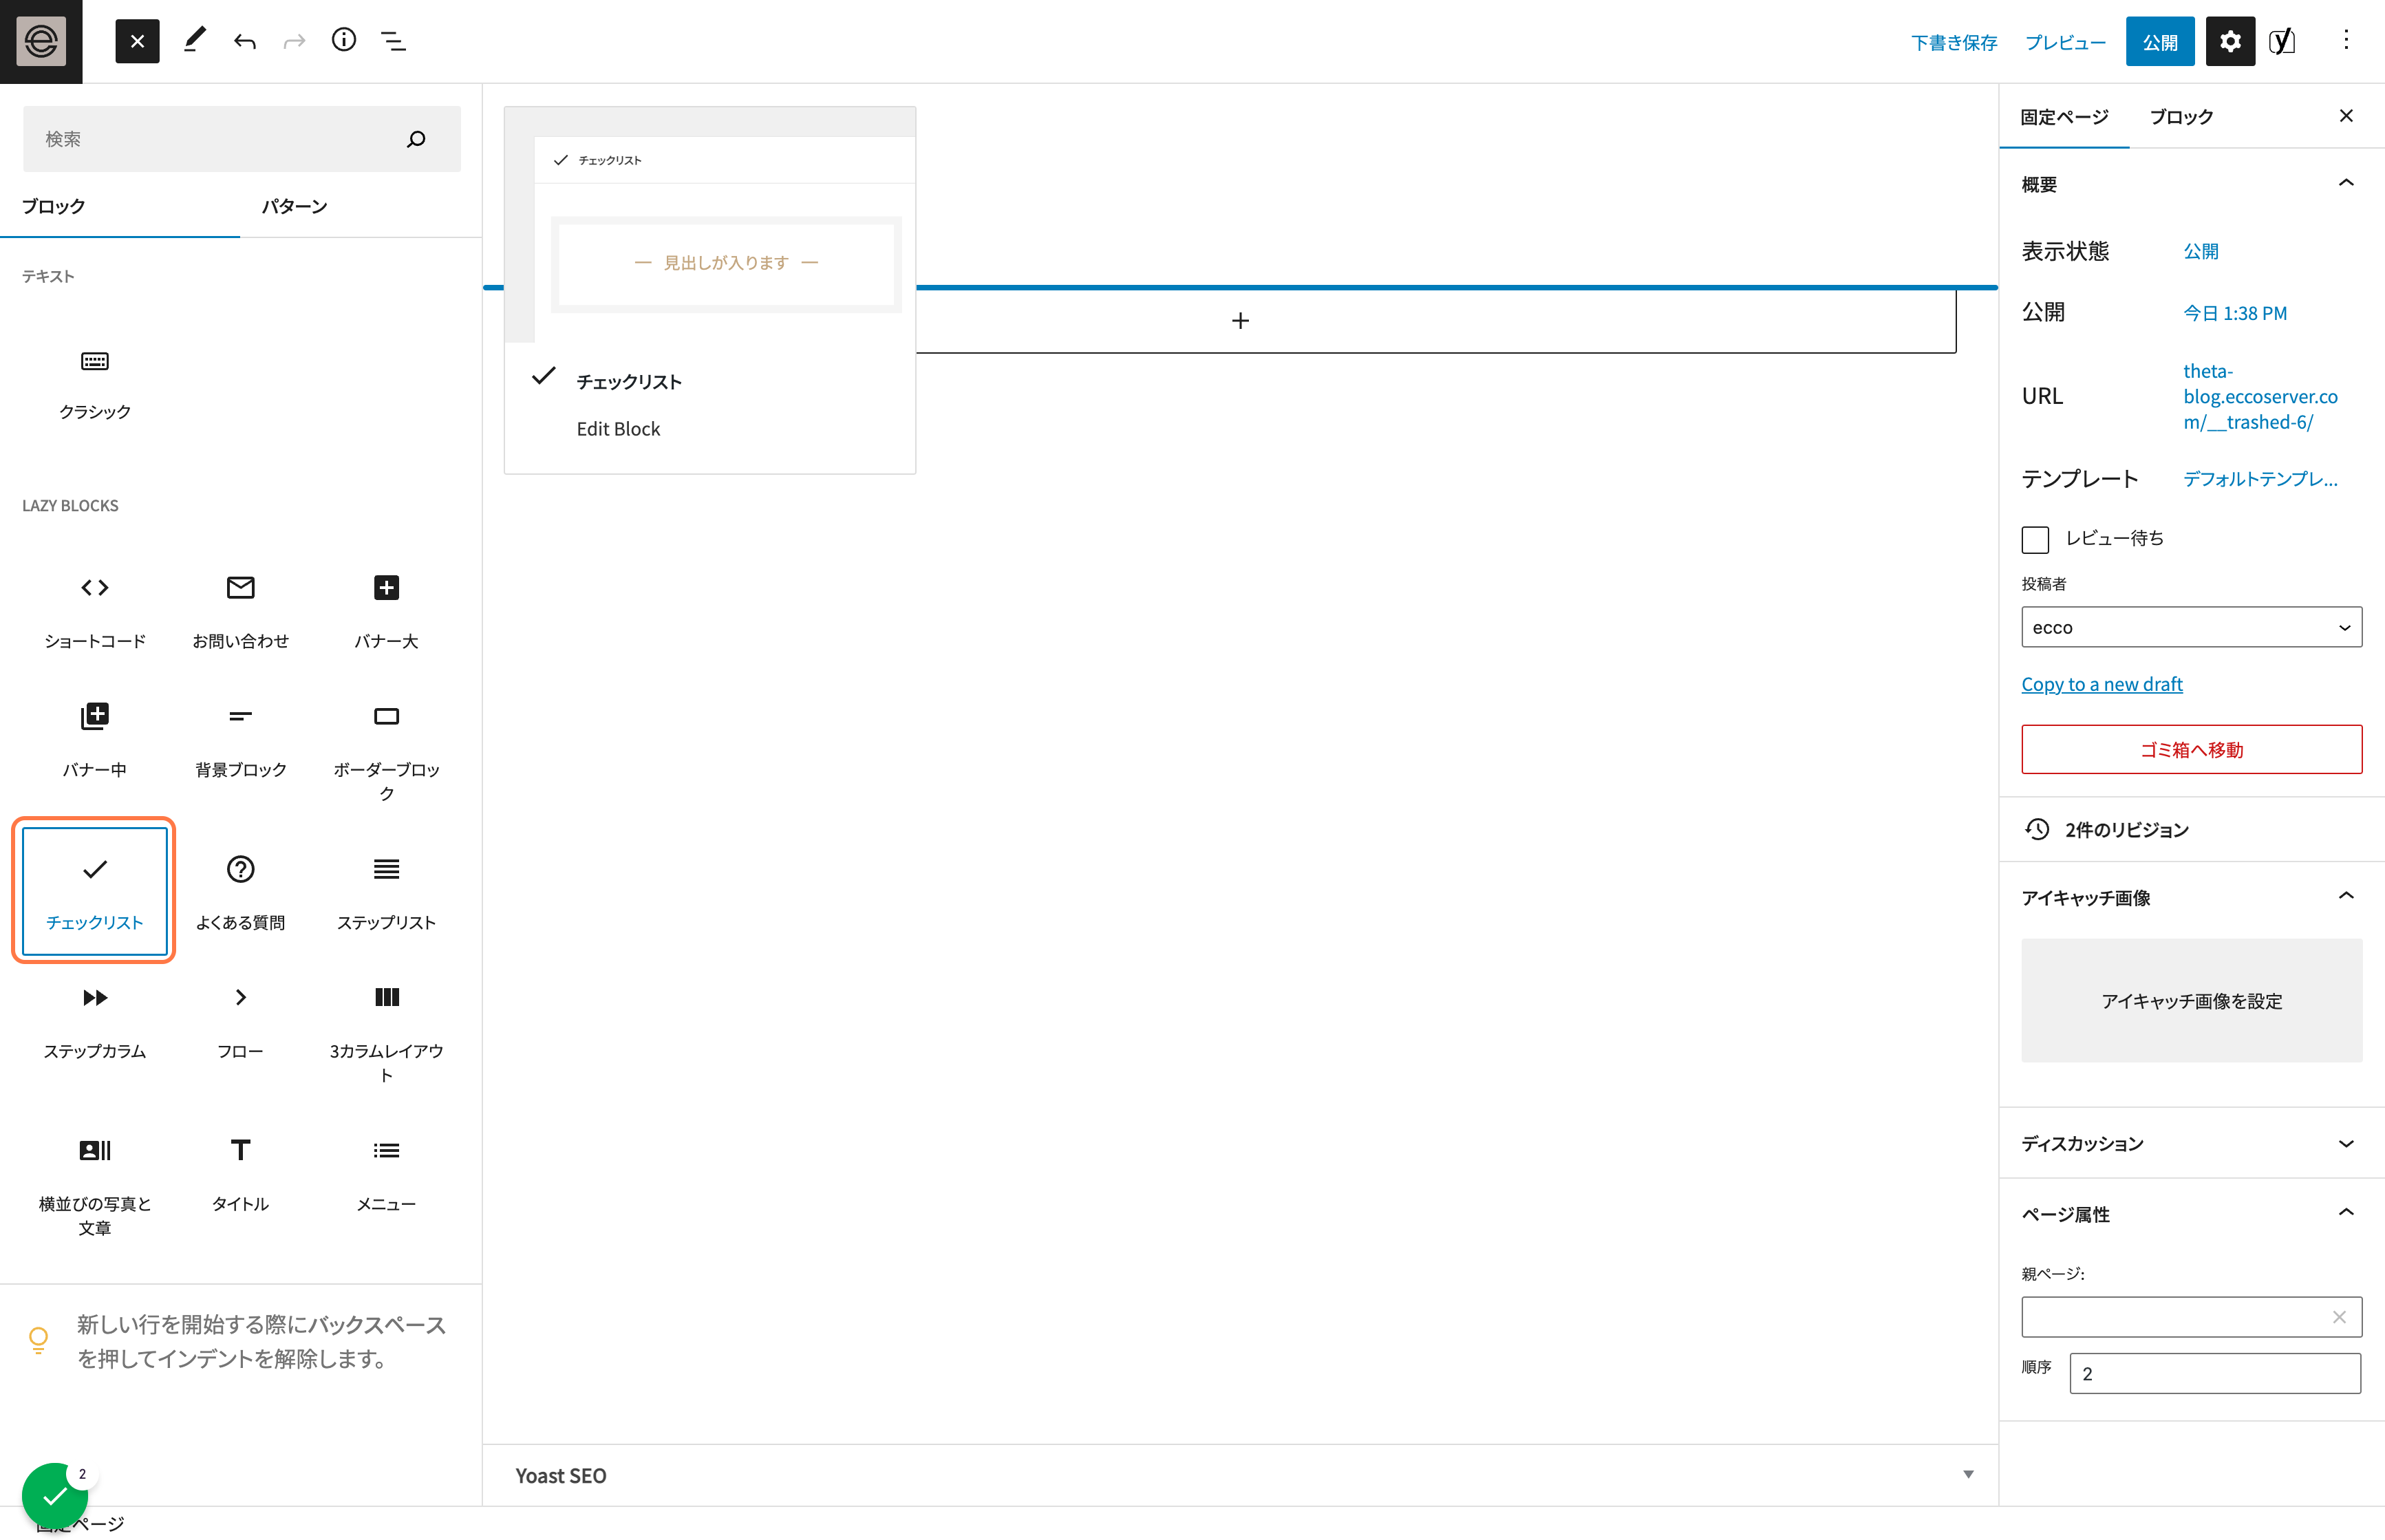Insert the ステップリスト block
This screenshot has width=2385, height=1540.
(x=386, y=891)
